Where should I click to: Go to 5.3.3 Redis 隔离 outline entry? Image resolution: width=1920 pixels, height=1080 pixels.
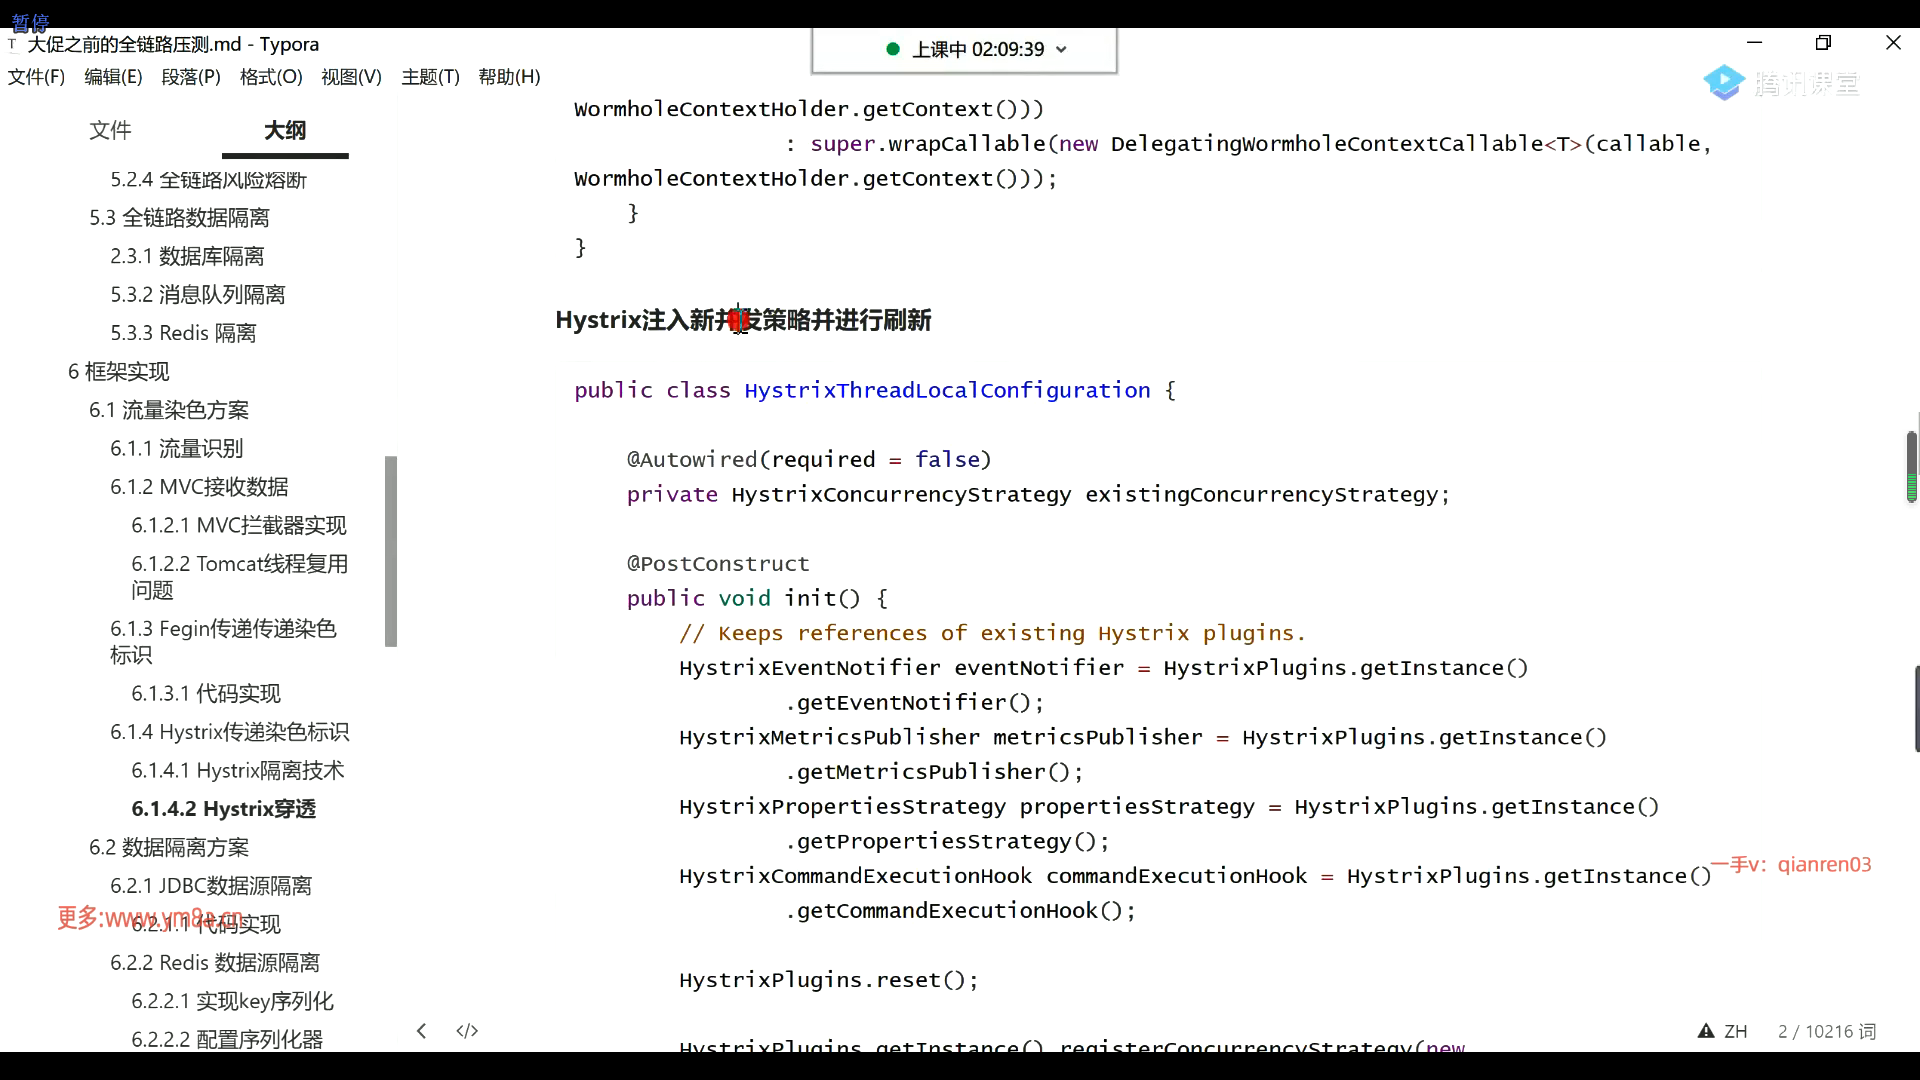point(183,333)
